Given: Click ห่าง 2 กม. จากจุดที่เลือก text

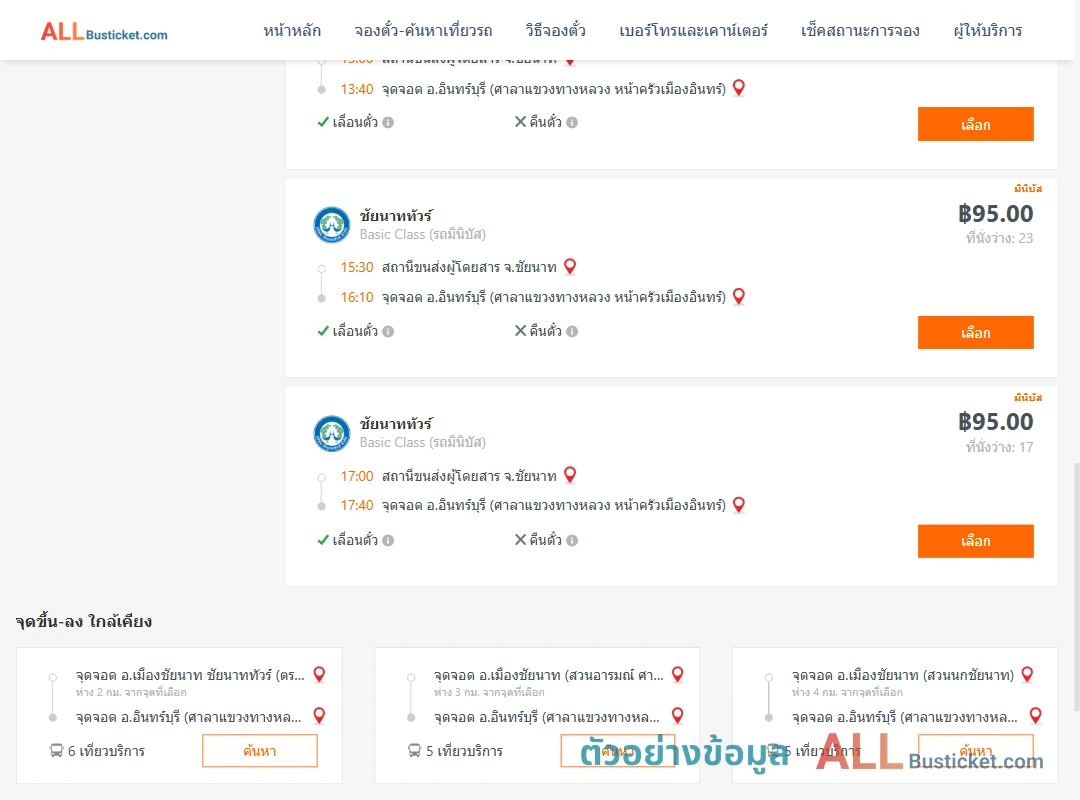Looking at the screenshot, I should pyautogui.click(x=131, y=693).
